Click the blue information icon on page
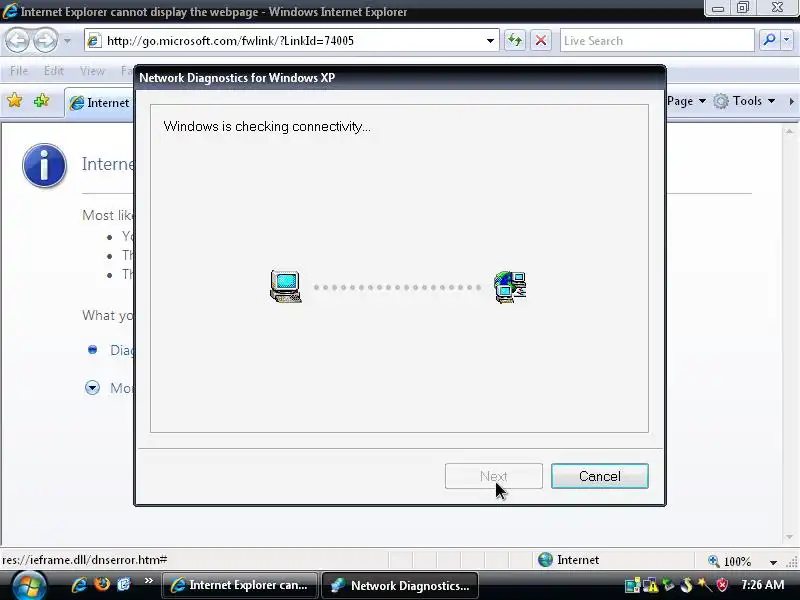Image resolution: width=800 pixels, height=600 pixels. pos(44,165)
